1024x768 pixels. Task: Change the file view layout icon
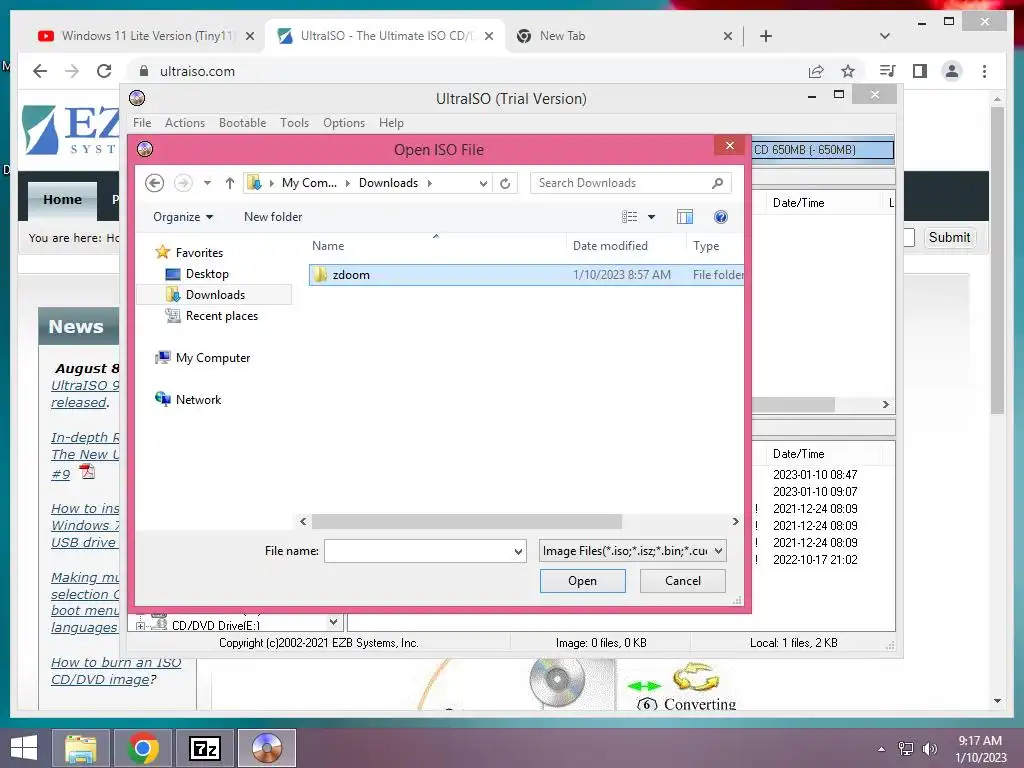pyautogui.click(x=630, y=217)
